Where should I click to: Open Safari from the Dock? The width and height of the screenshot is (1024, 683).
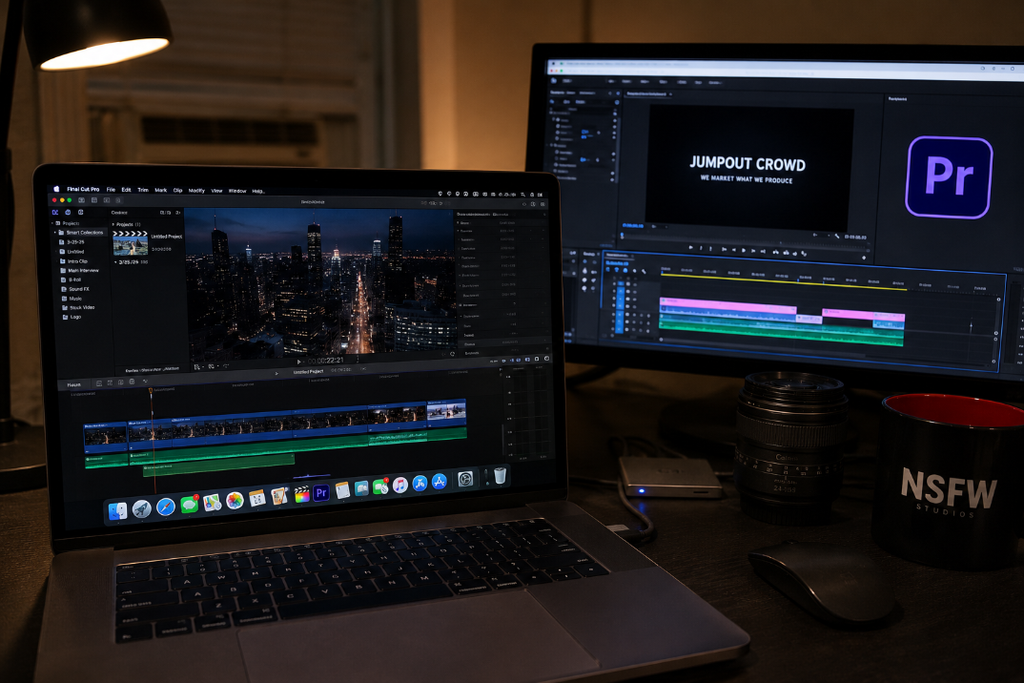click(165, 507)
